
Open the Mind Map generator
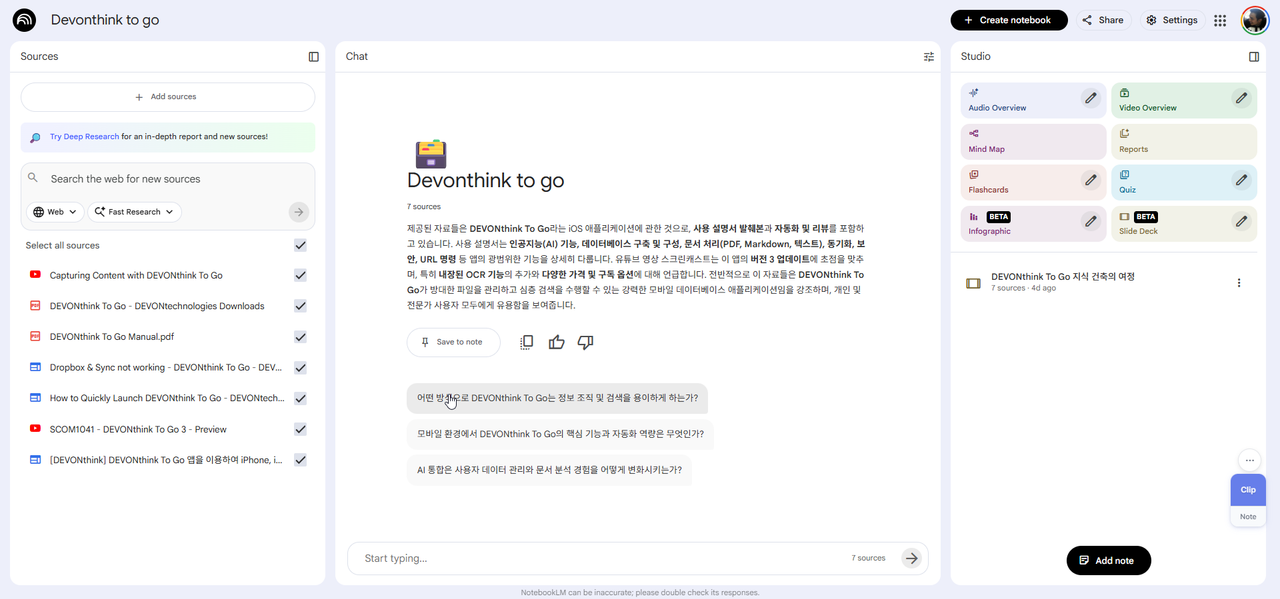1032,141
